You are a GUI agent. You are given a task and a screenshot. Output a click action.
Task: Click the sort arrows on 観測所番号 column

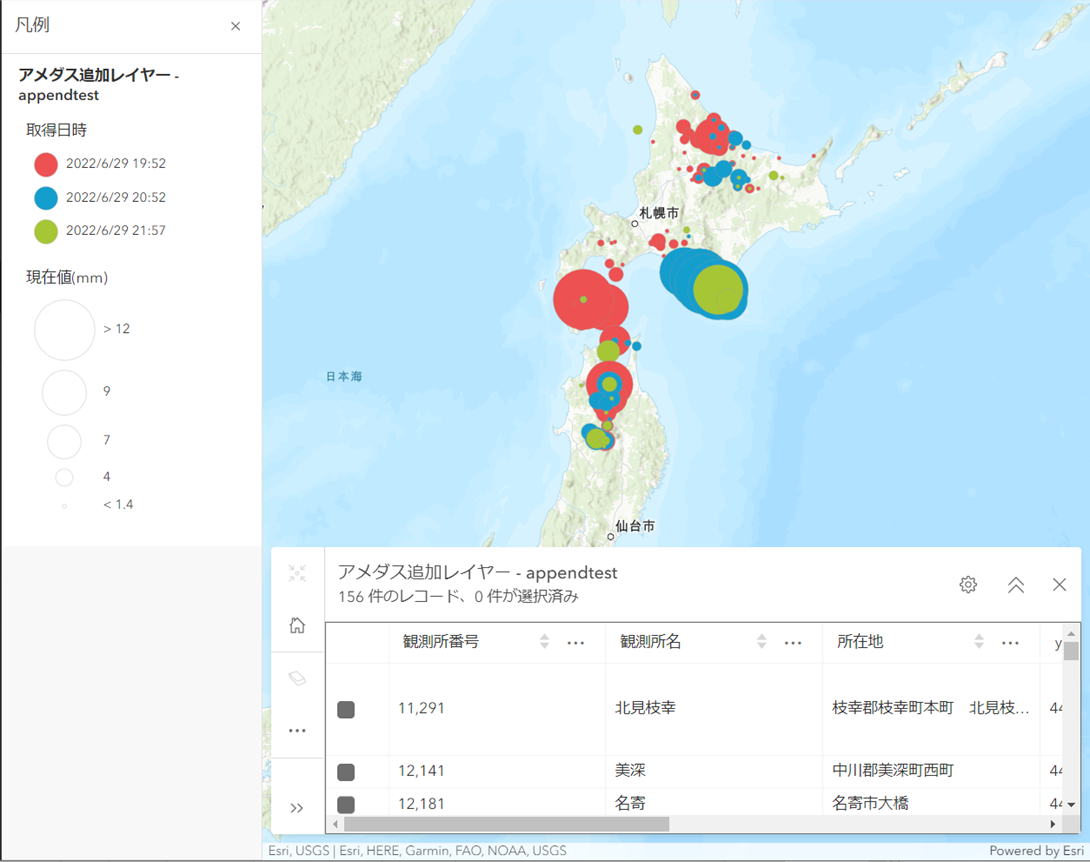(544, 642)
